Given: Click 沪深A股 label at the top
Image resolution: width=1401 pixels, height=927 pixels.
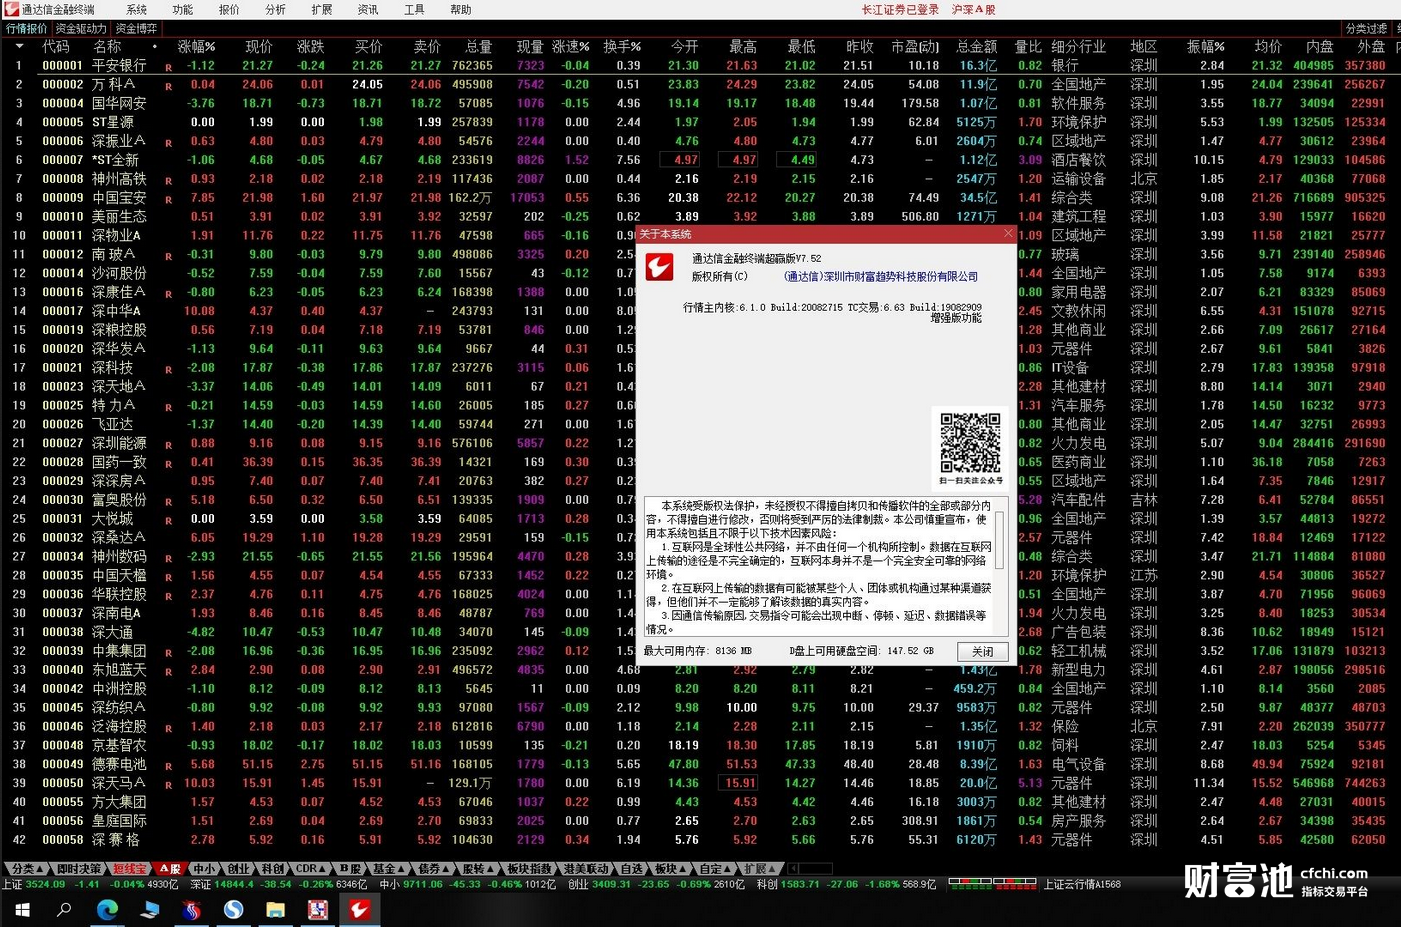Looking at the screenshot, I should 973,9.
